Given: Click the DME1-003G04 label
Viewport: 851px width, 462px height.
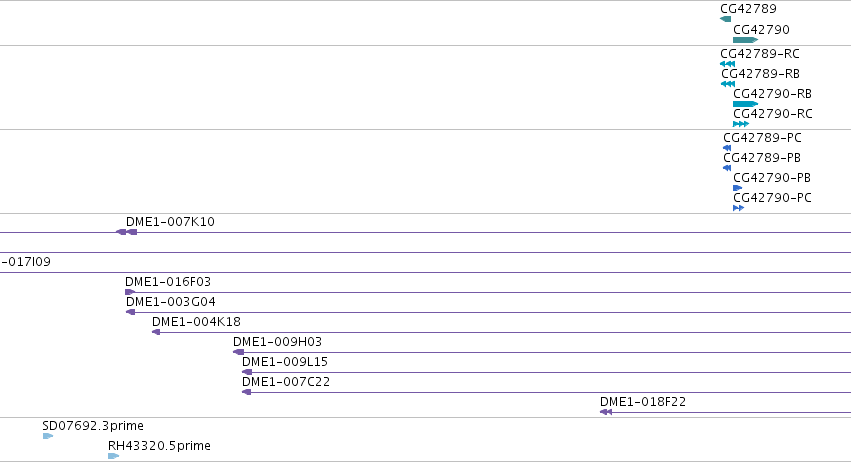Looking at the screenshot, I should 170,302.
